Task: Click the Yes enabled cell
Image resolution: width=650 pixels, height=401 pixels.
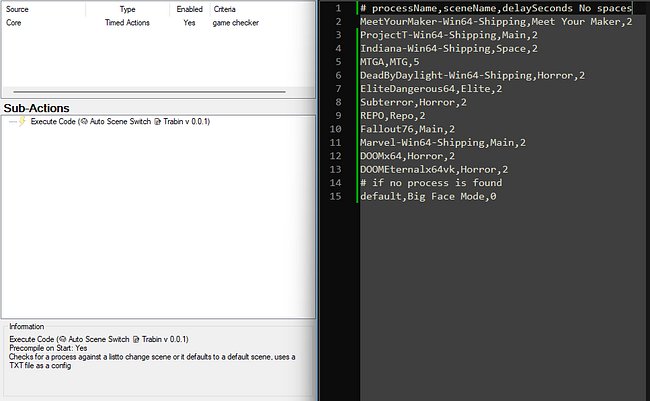Action: [189, 23]
